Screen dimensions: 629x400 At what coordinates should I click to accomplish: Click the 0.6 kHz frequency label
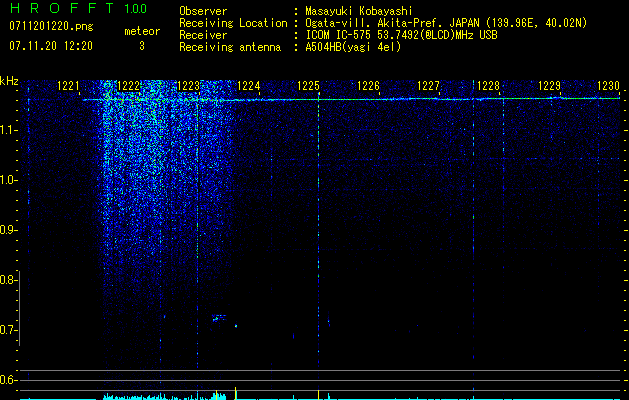pyautogui.click(x=7, y=380)
